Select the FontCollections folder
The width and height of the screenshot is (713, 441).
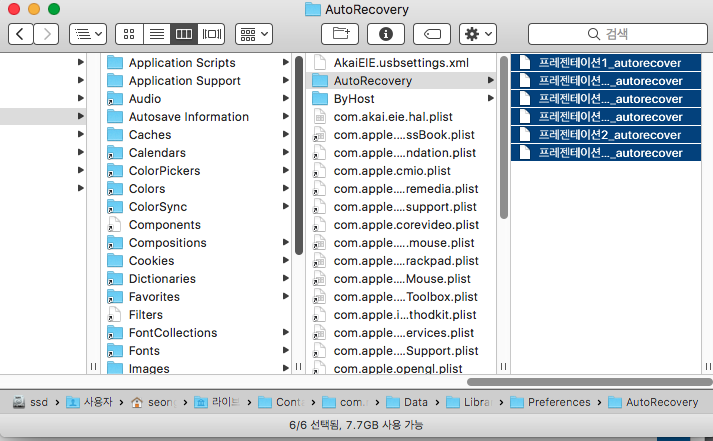tap(198, 333)
